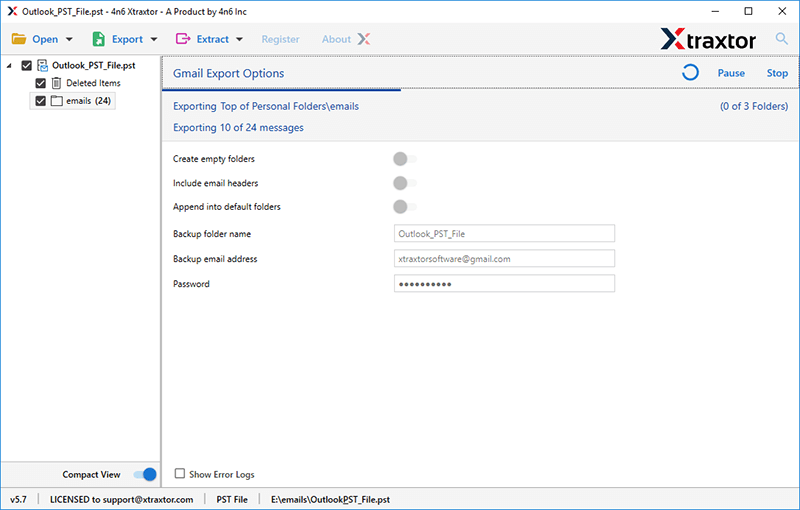Click the spinning progress indicator

690,72
